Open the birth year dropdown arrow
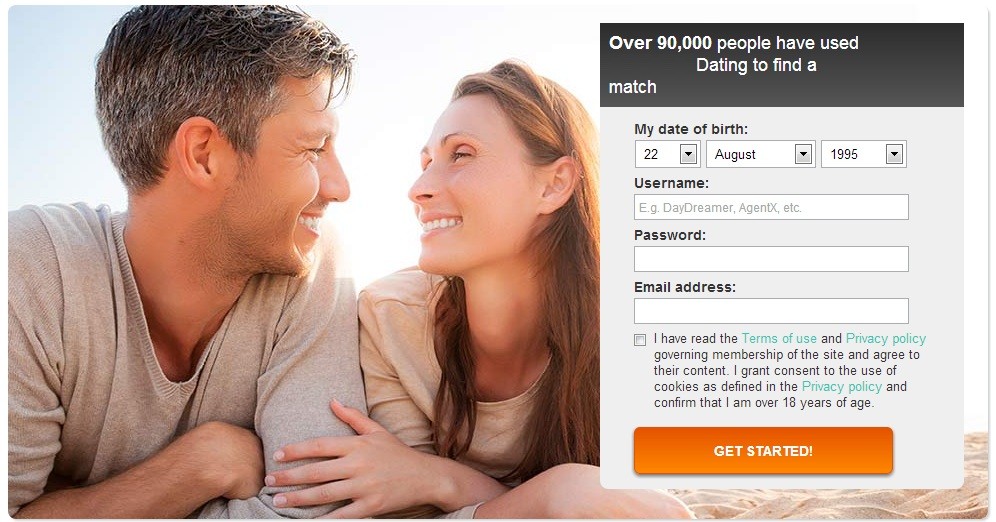This screenshot has height=522, width=996. [x=894, y=154]
